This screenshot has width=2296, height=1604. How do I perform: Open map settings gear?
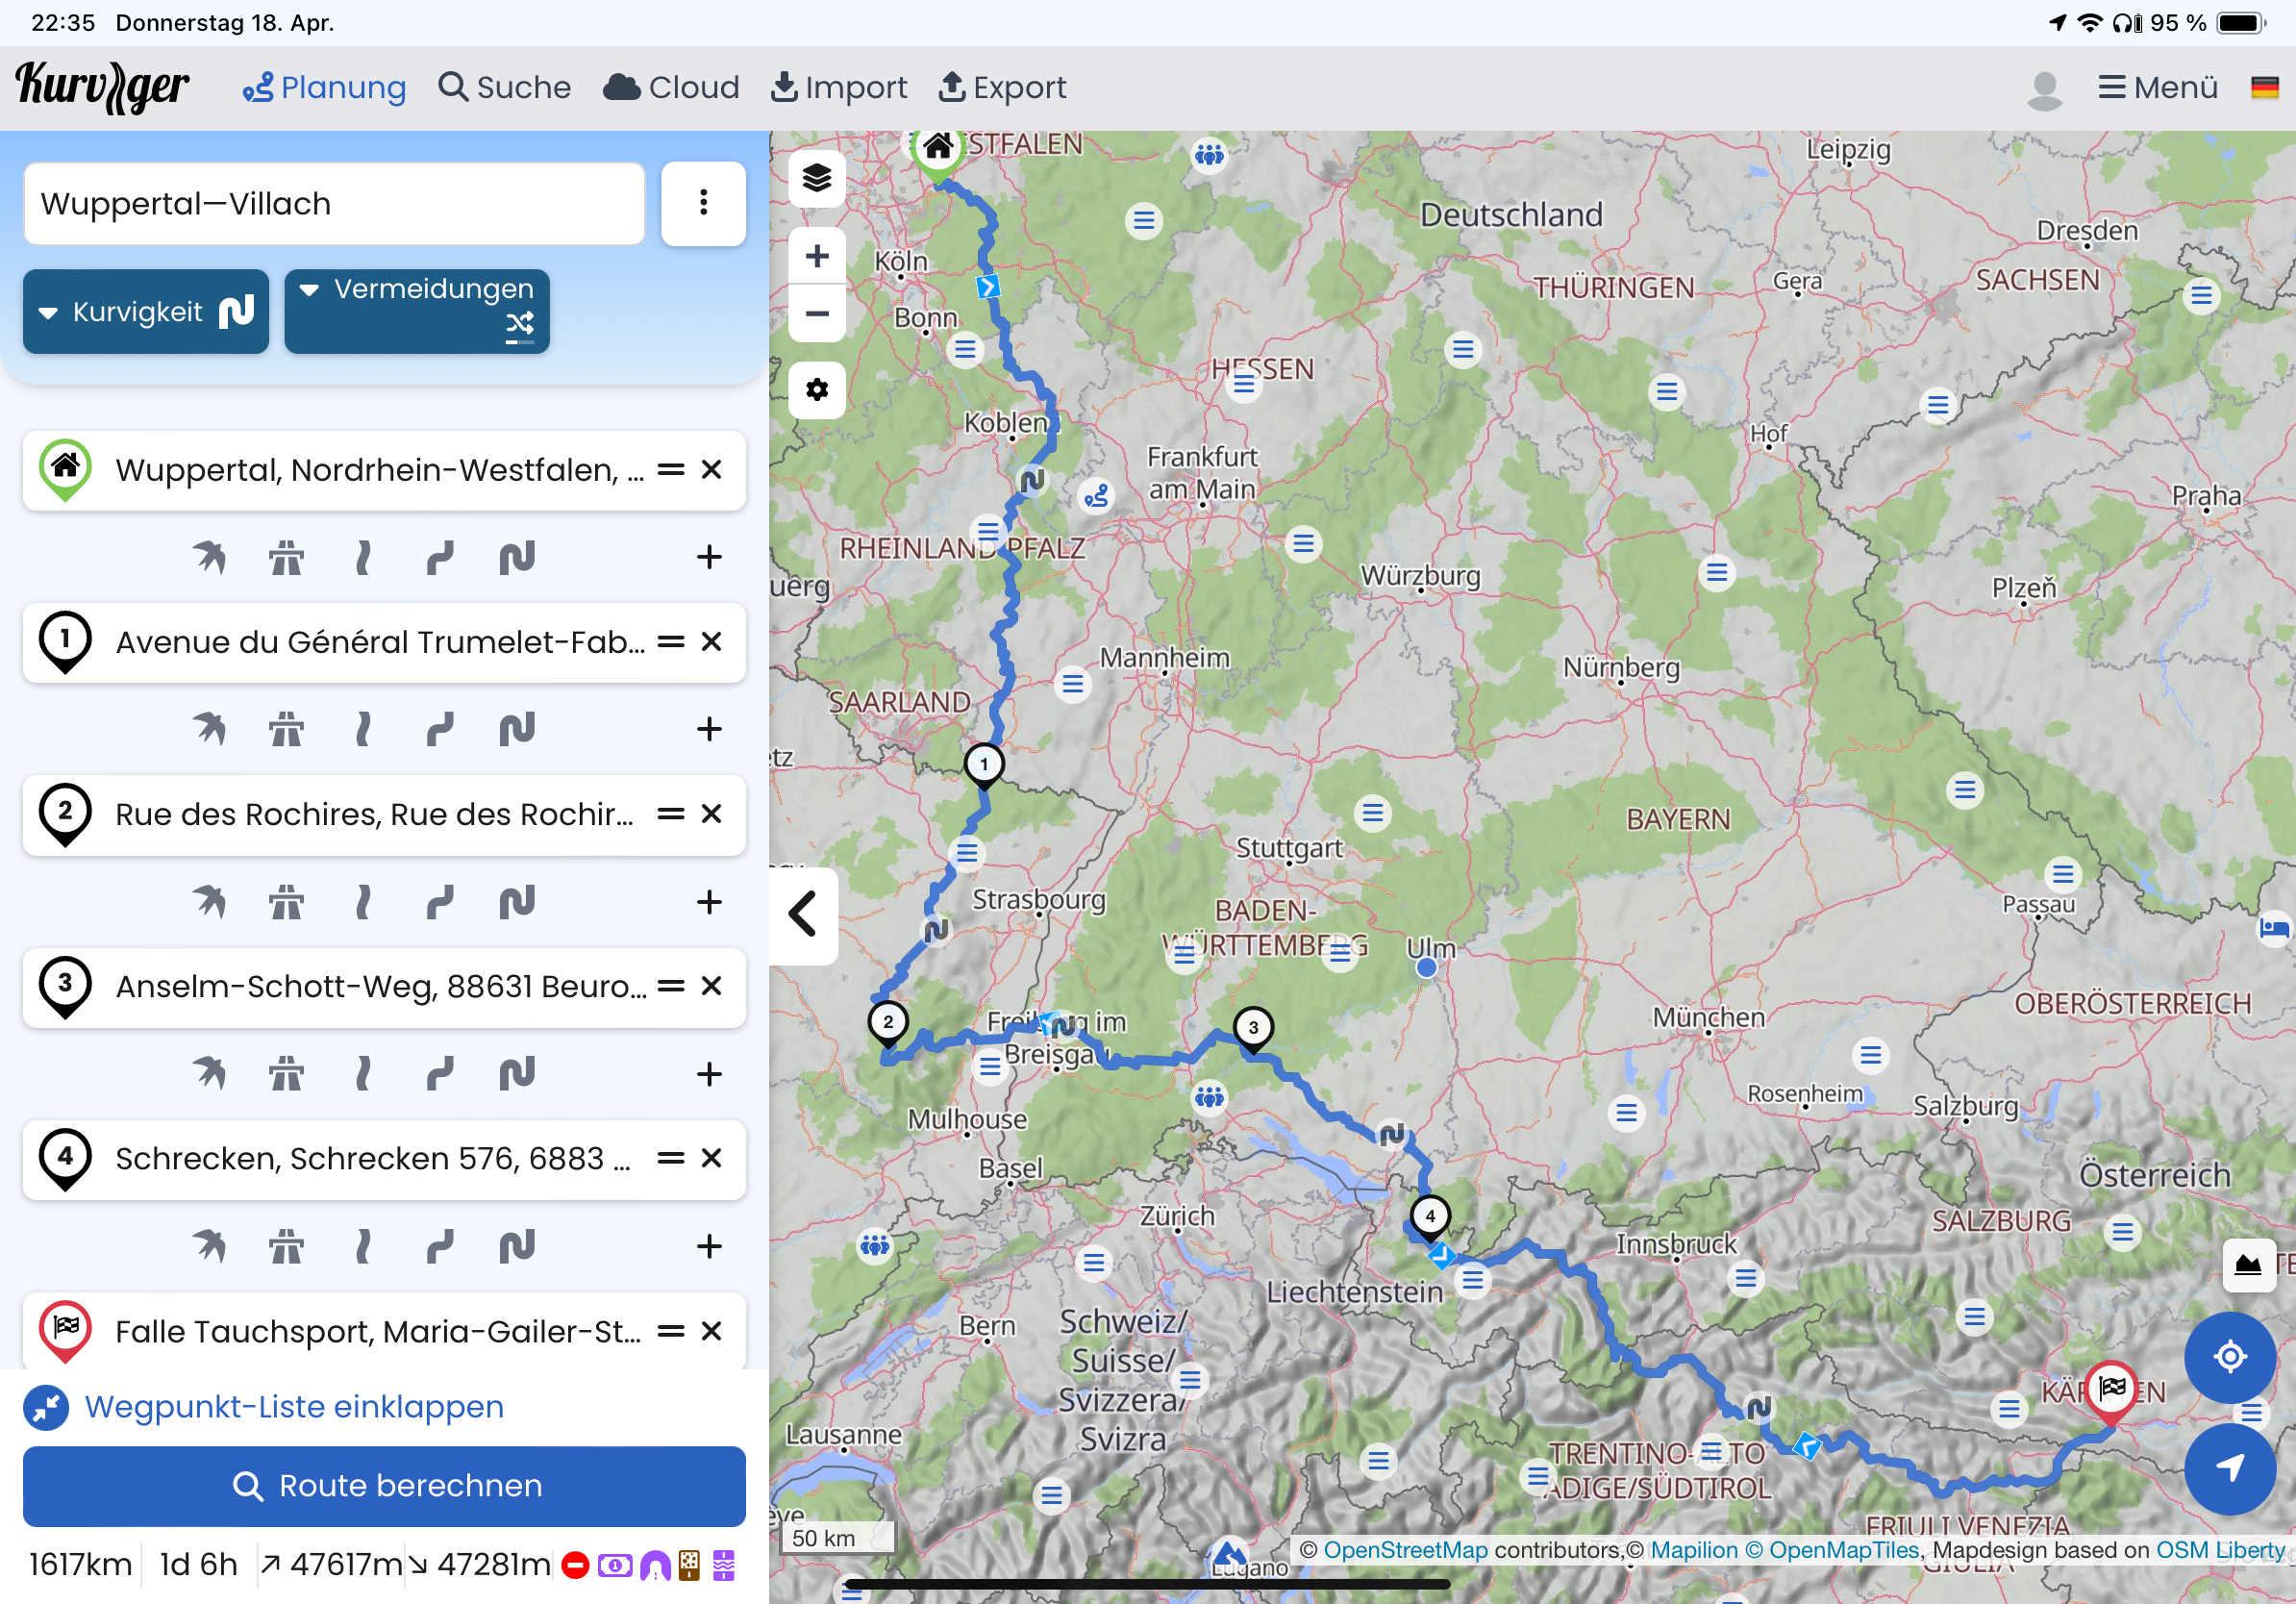tap(816, 389)
